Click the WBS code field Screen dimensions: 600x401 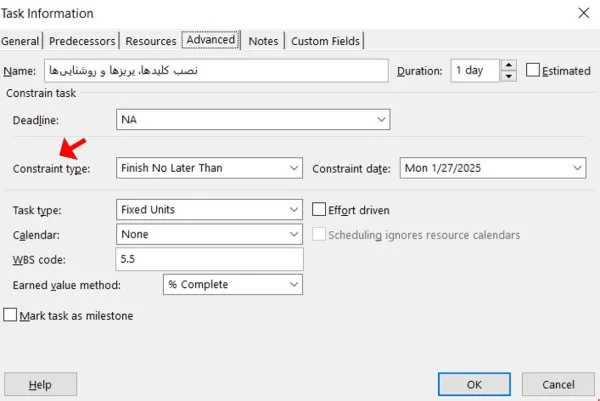(209, 259)
